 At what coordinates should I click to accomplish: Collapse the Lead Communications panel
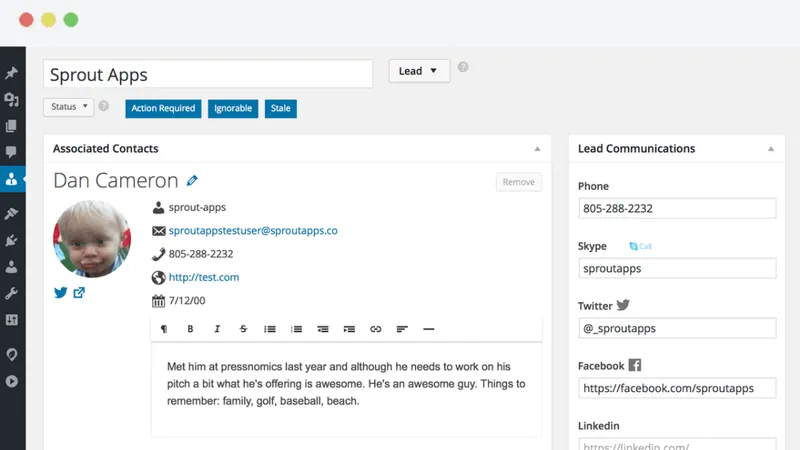pyautogui.click(x=771, y=149)
